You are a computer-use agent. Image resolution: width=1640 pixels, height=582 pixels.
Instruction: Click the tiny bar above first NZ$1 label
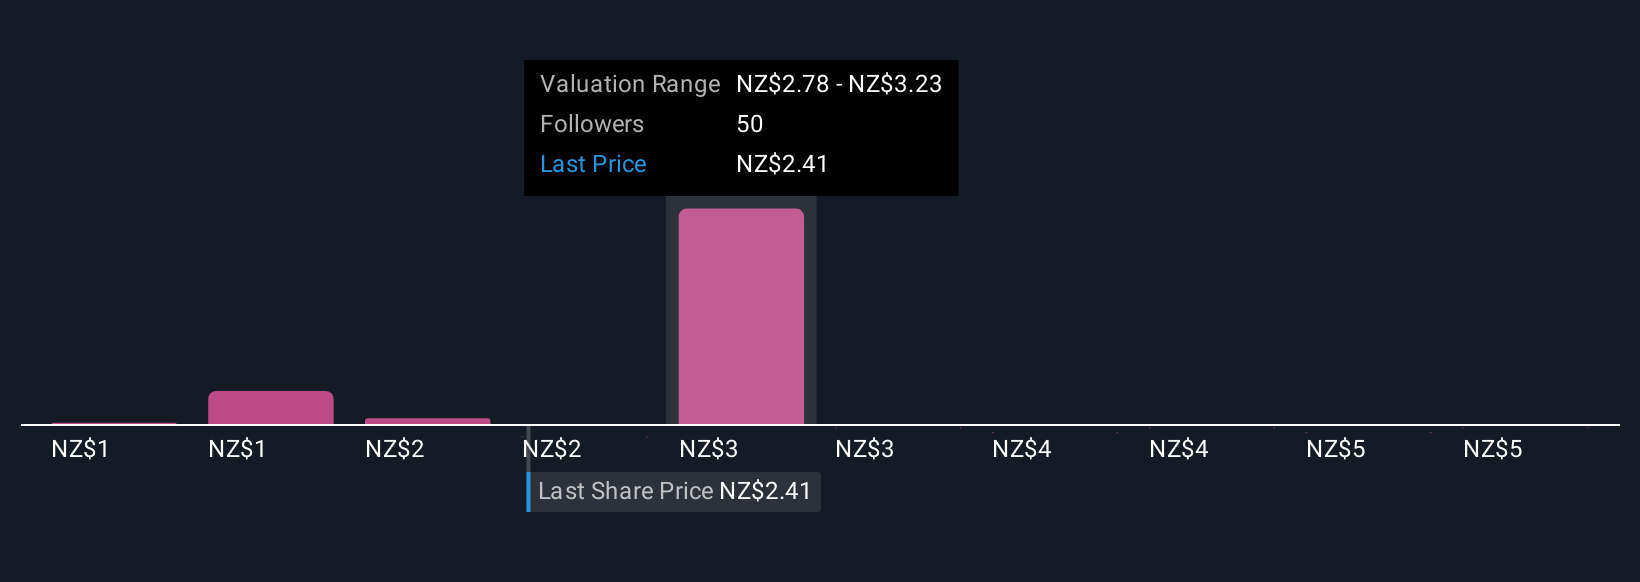pyautogui.click(x=114, y=423)
